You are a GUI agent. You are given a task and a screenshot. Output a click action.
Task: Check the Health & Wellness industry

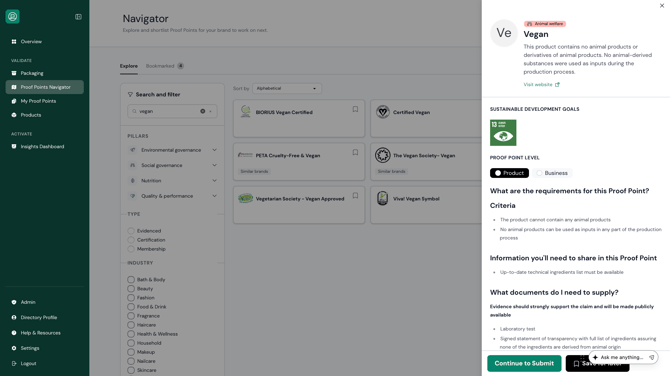click(x=131, y=334)
